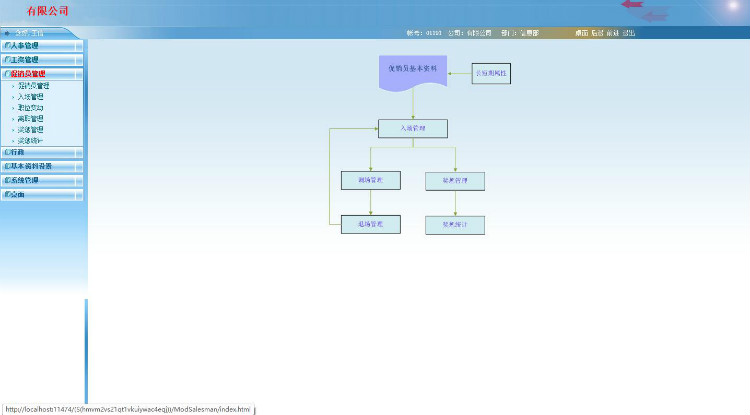The width and height of the screenshot is (750, 415).
Task: Open the 离职管理 submenu item
Action: coord(31,119)
